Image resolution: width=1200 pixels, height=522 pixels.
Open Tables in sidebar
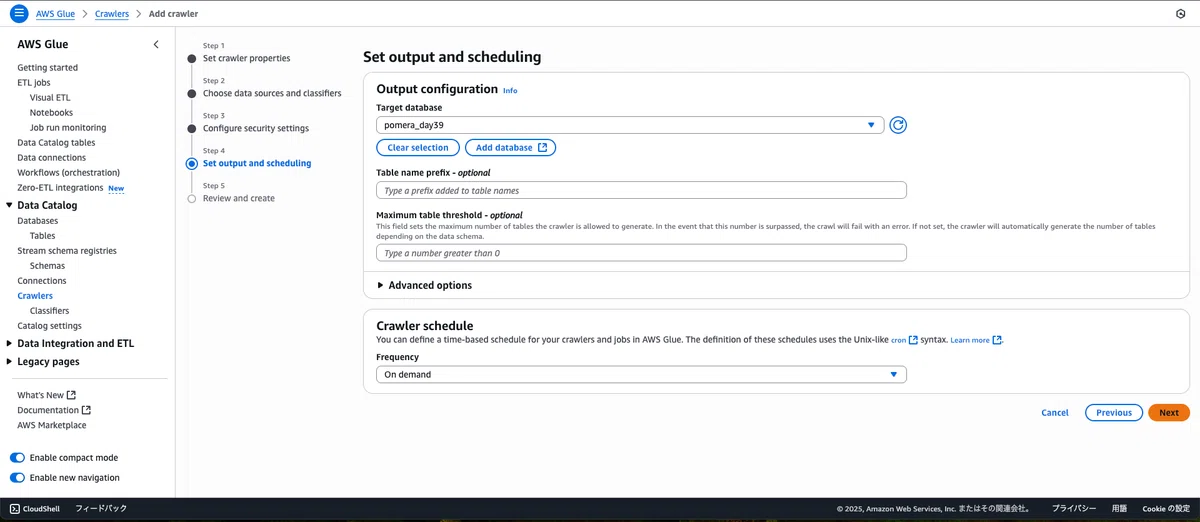(43, 236)
